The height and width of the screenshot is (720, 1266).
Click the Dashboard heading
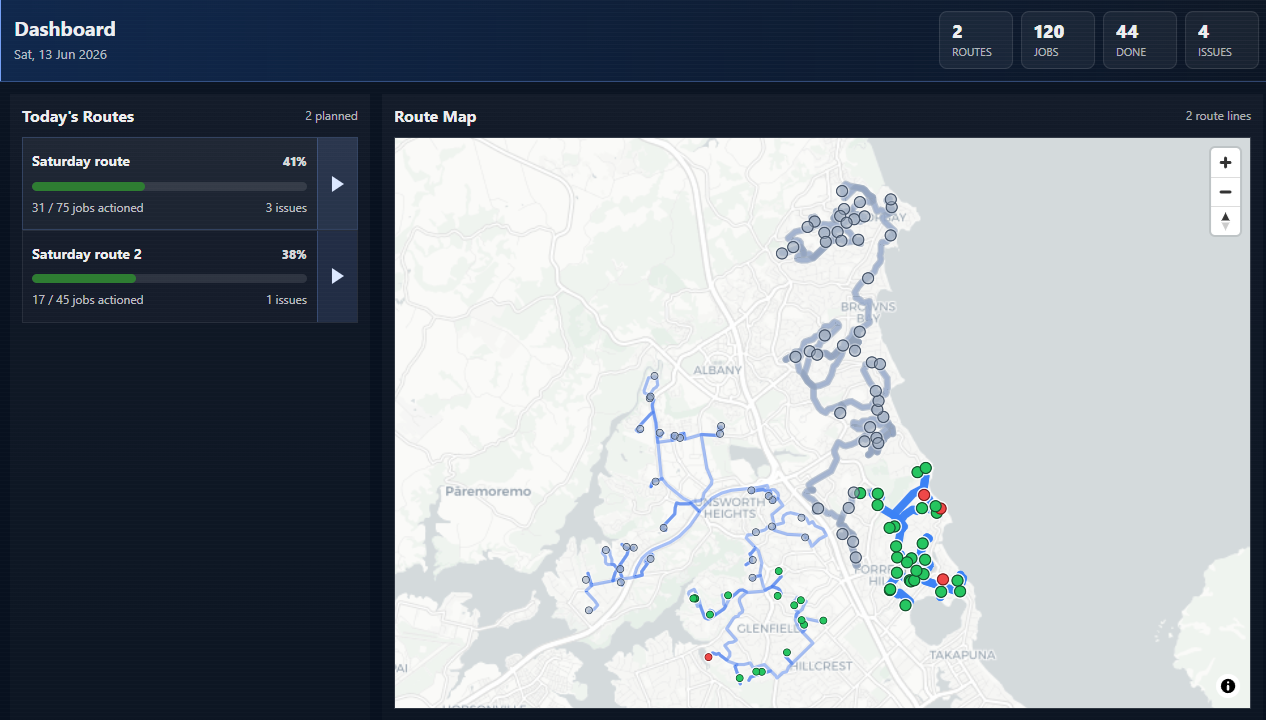tap(65, 29)
